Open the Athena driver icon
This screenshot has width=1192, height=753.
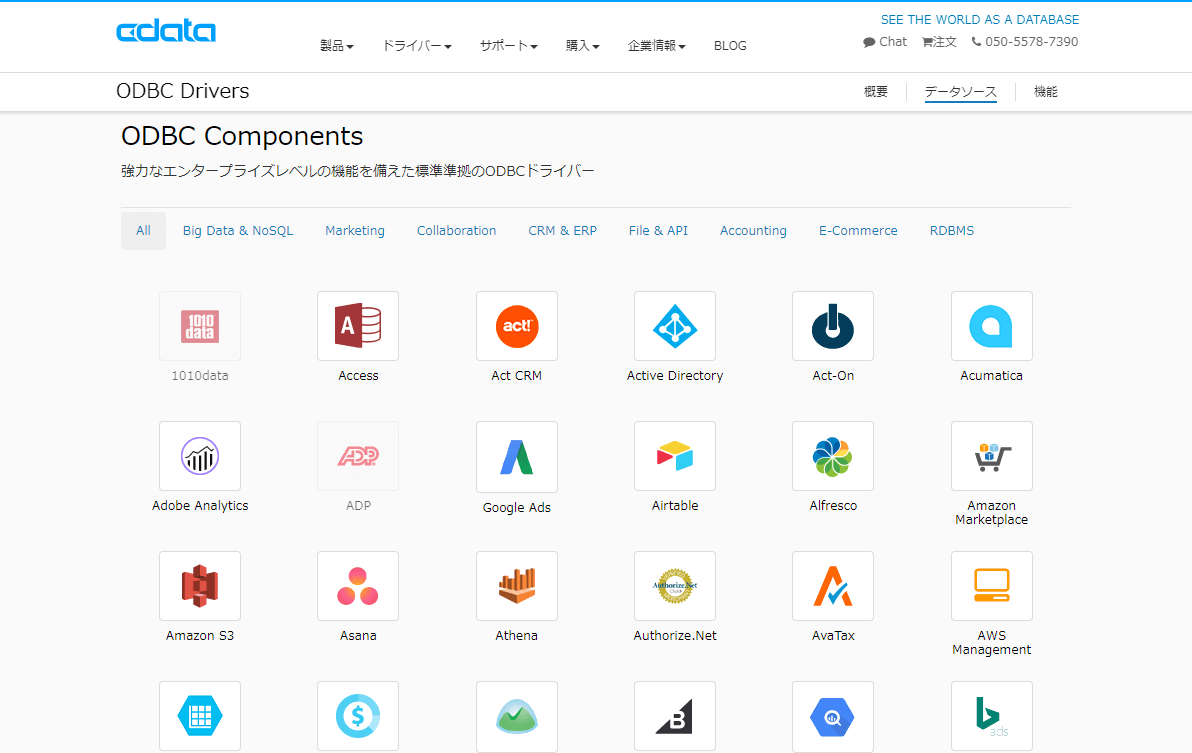[517, 586]
